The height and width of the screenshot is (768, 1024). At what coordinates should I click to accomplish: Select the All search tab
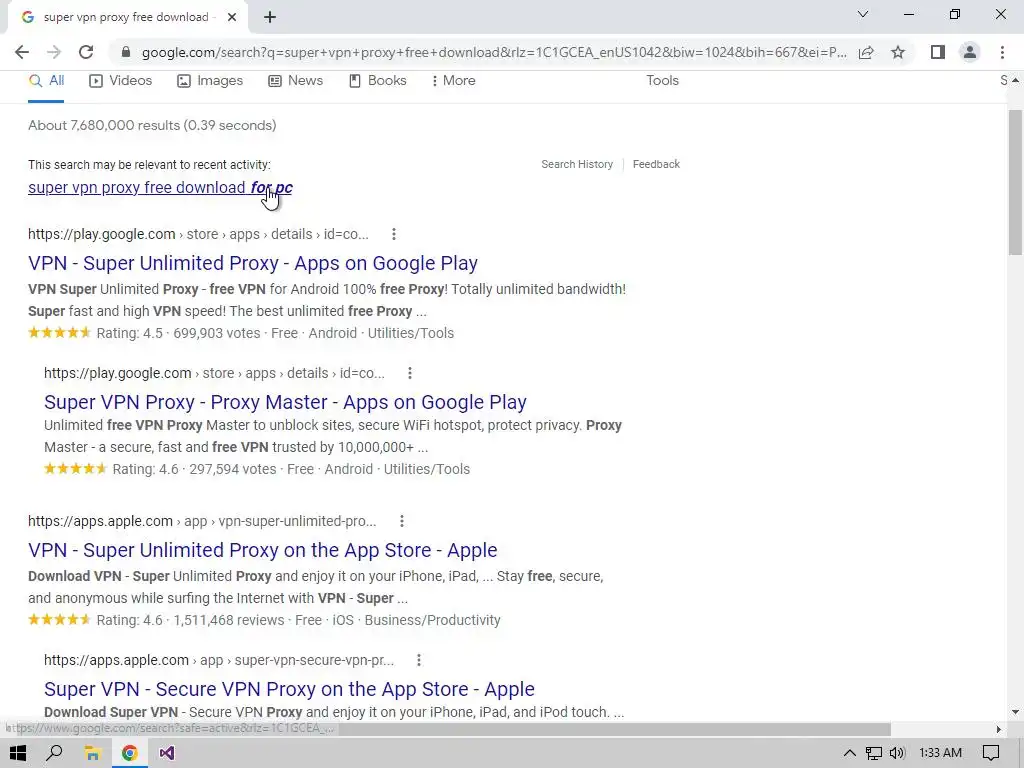[x=46, y=80]
